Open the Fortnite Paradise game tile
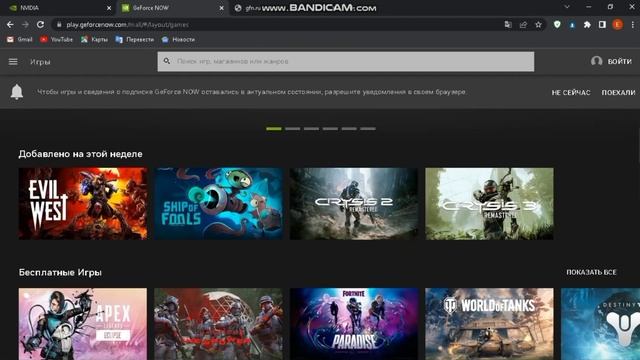 354,324
